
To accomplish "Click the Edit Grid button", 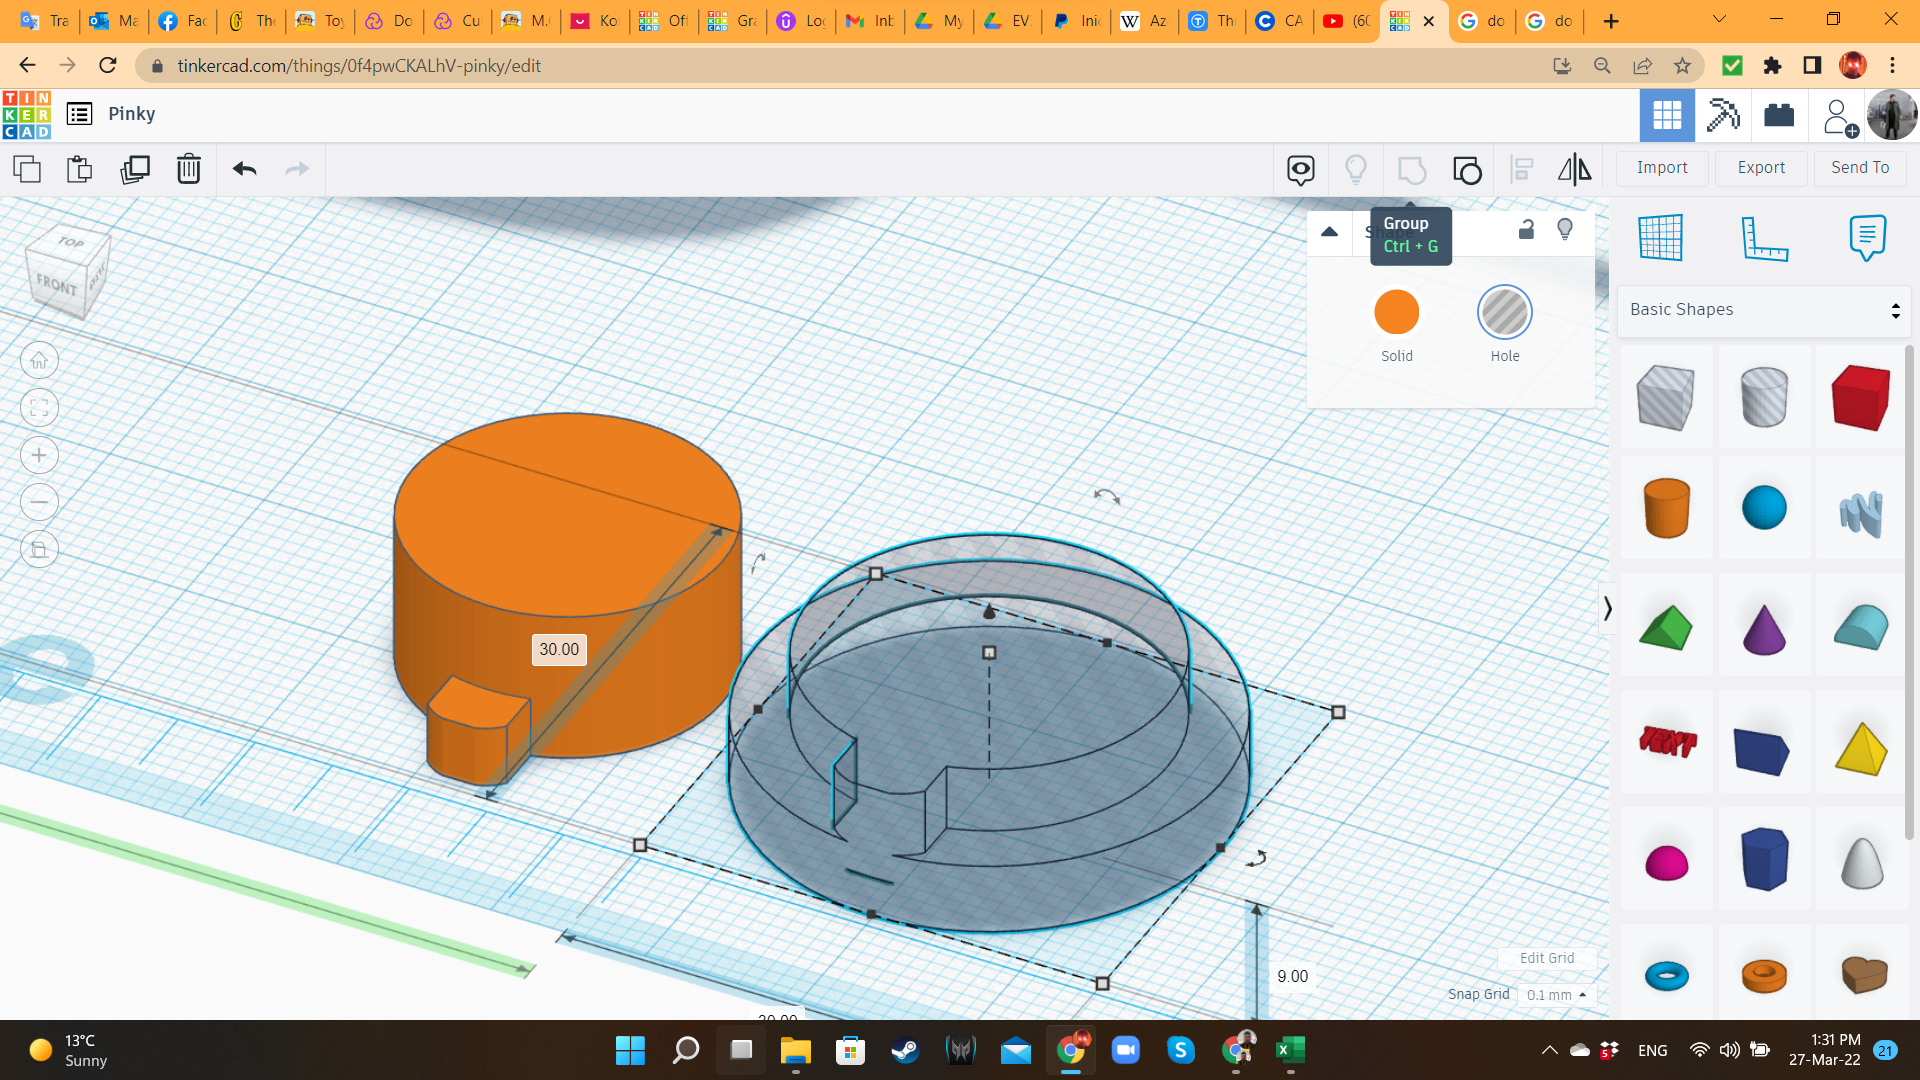I will coord(1546,958).
